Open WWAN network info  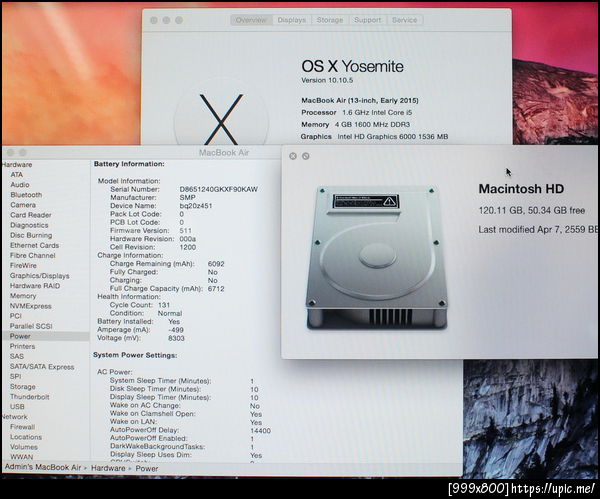click(x=21, y=457)
